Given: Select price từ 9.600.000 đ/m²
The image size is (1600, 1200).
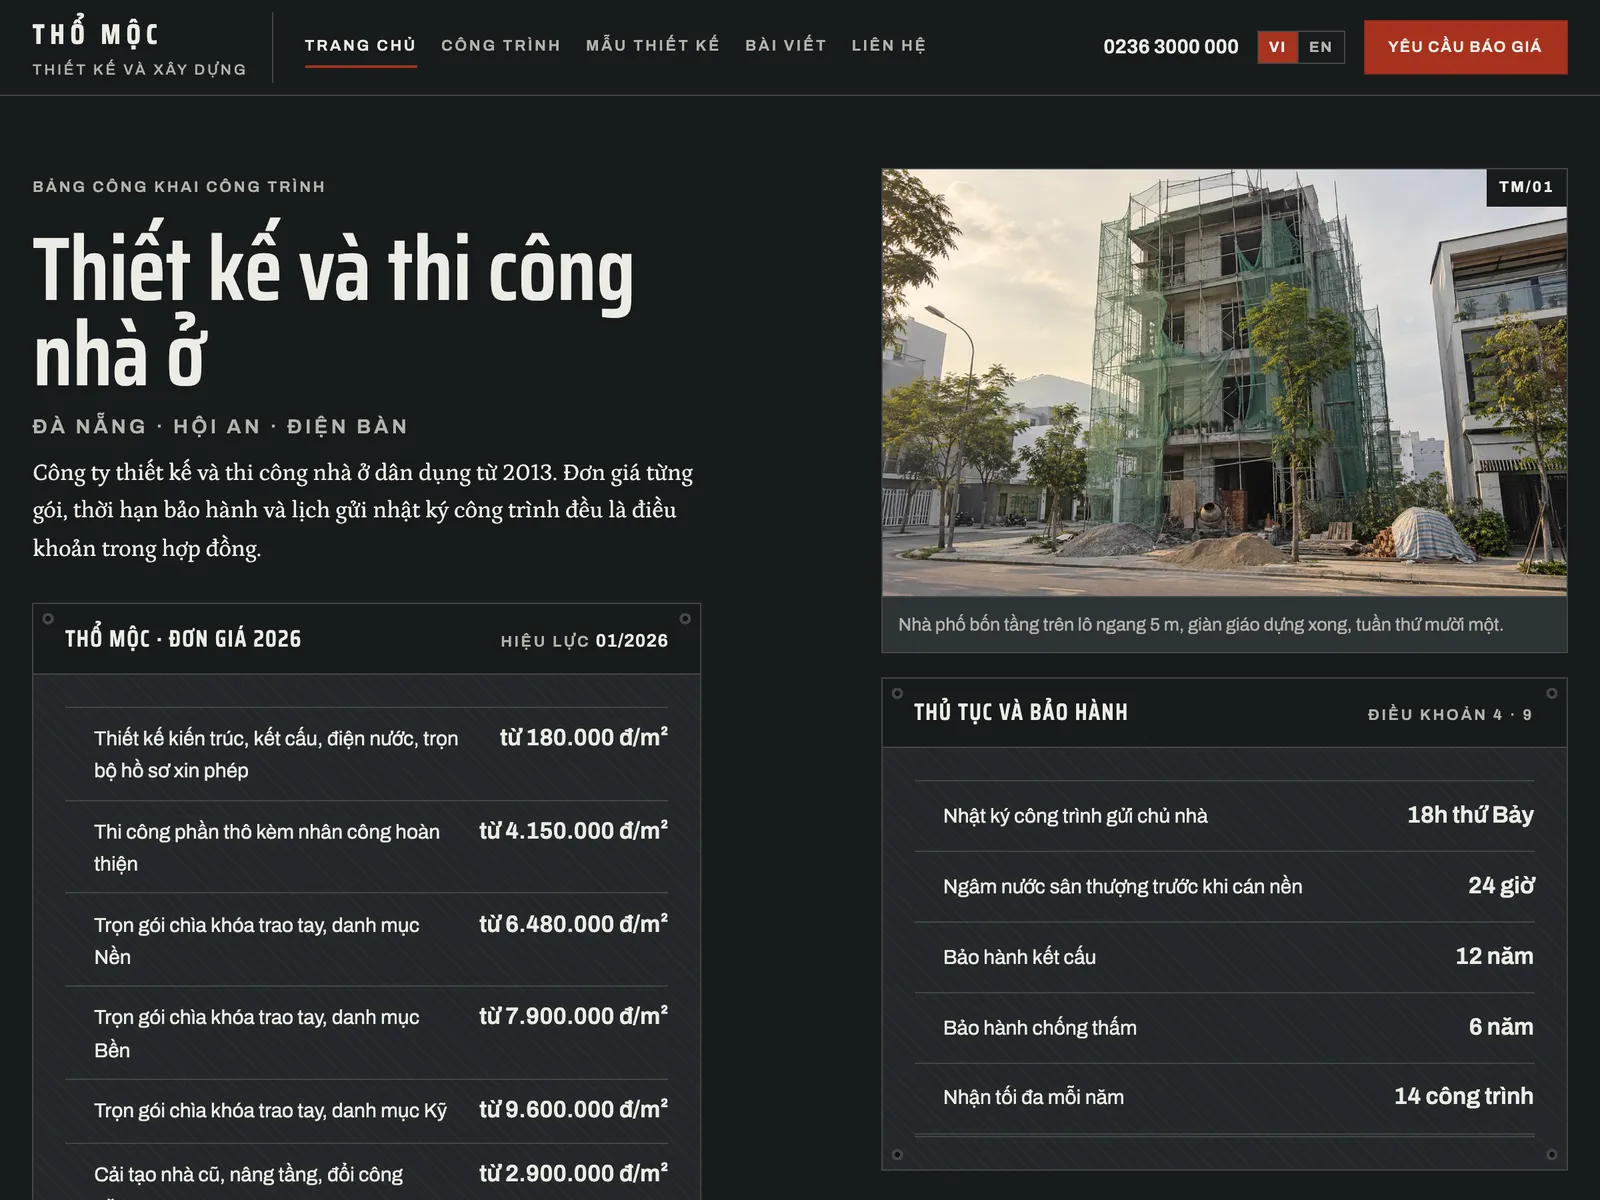Looking at the screenshot, I should click(x=573, y=1110).
